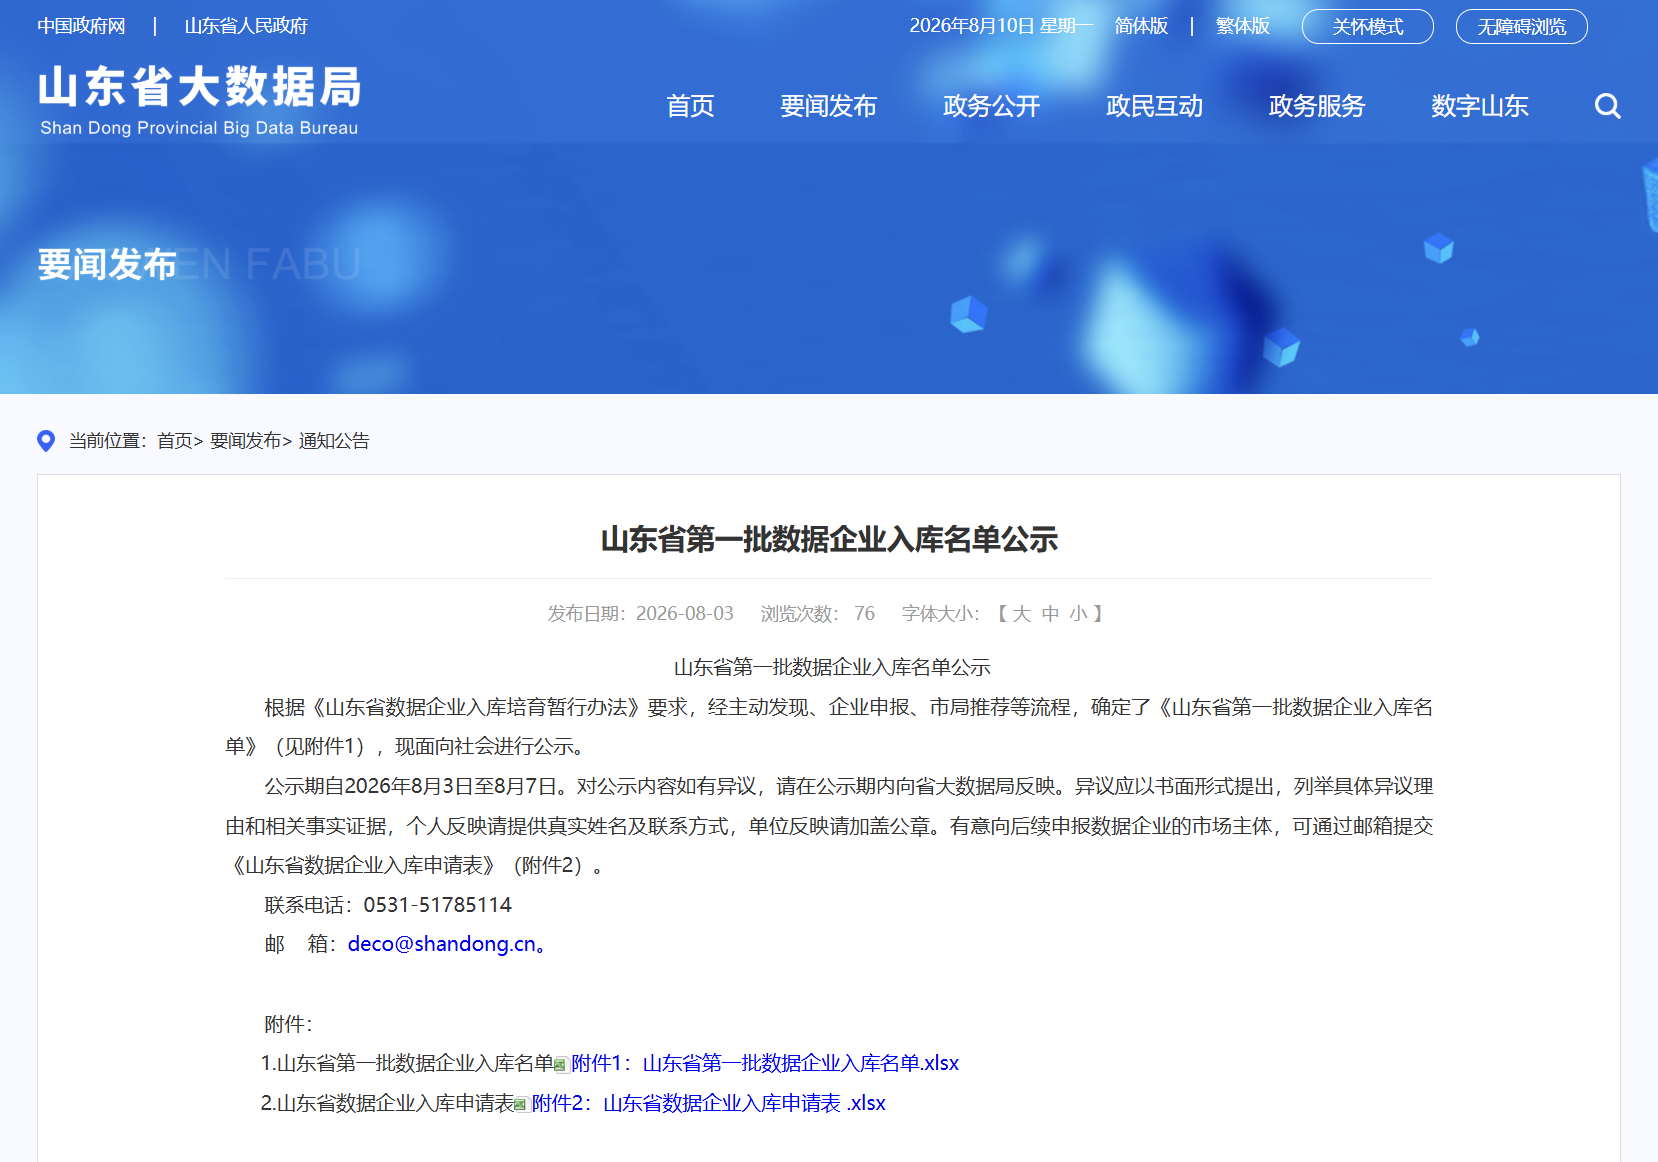
Task: Navigate to 数字山东 in the menu
Action: click(x=1479, y=106)
